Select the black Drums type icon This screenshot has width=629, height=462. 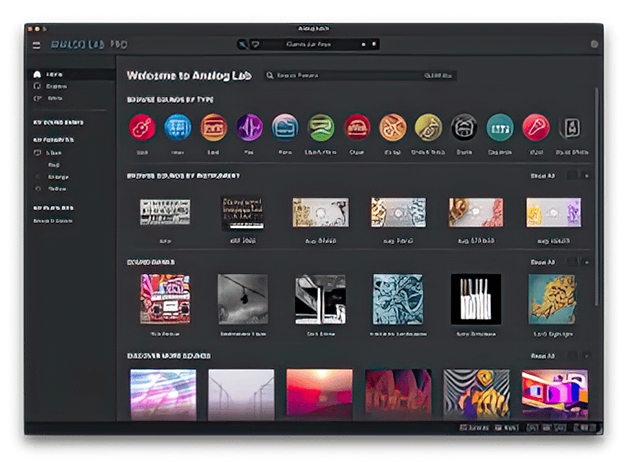pos(464,128)
